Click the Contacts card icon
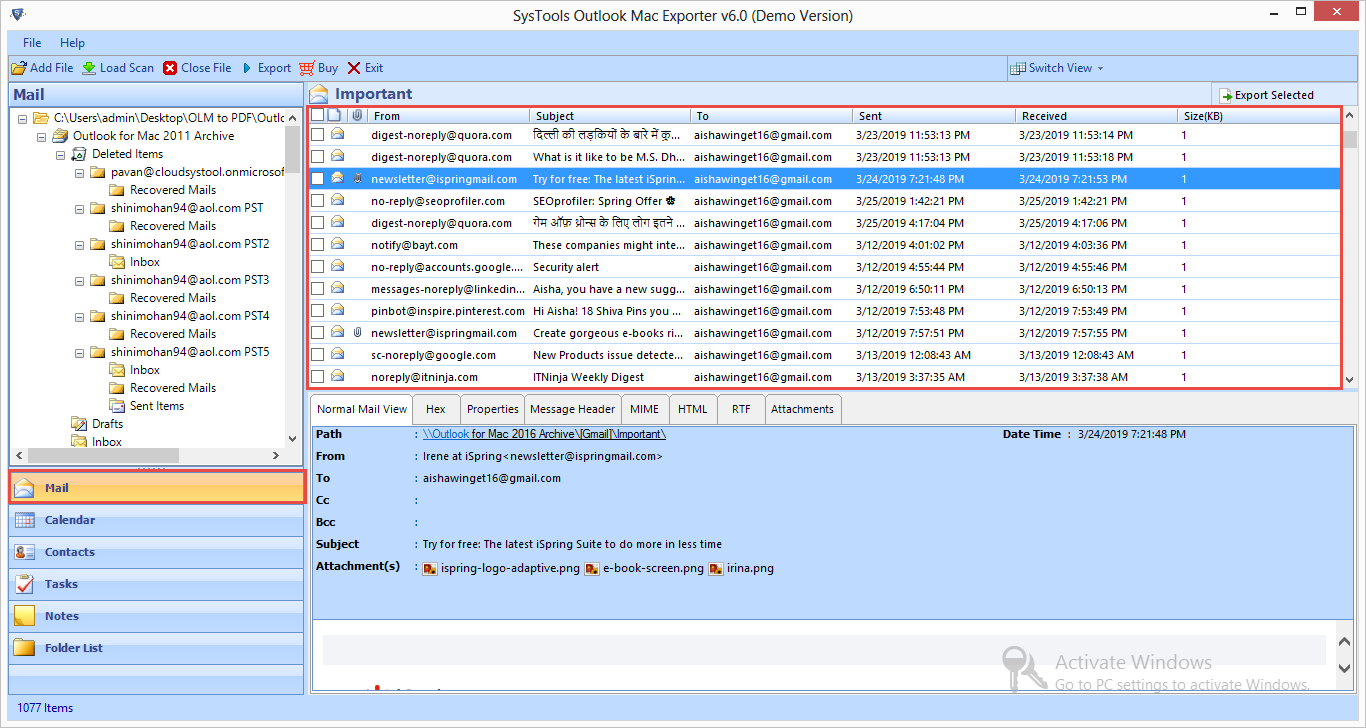Screen dimensions: 1366x728 [25, 552]
